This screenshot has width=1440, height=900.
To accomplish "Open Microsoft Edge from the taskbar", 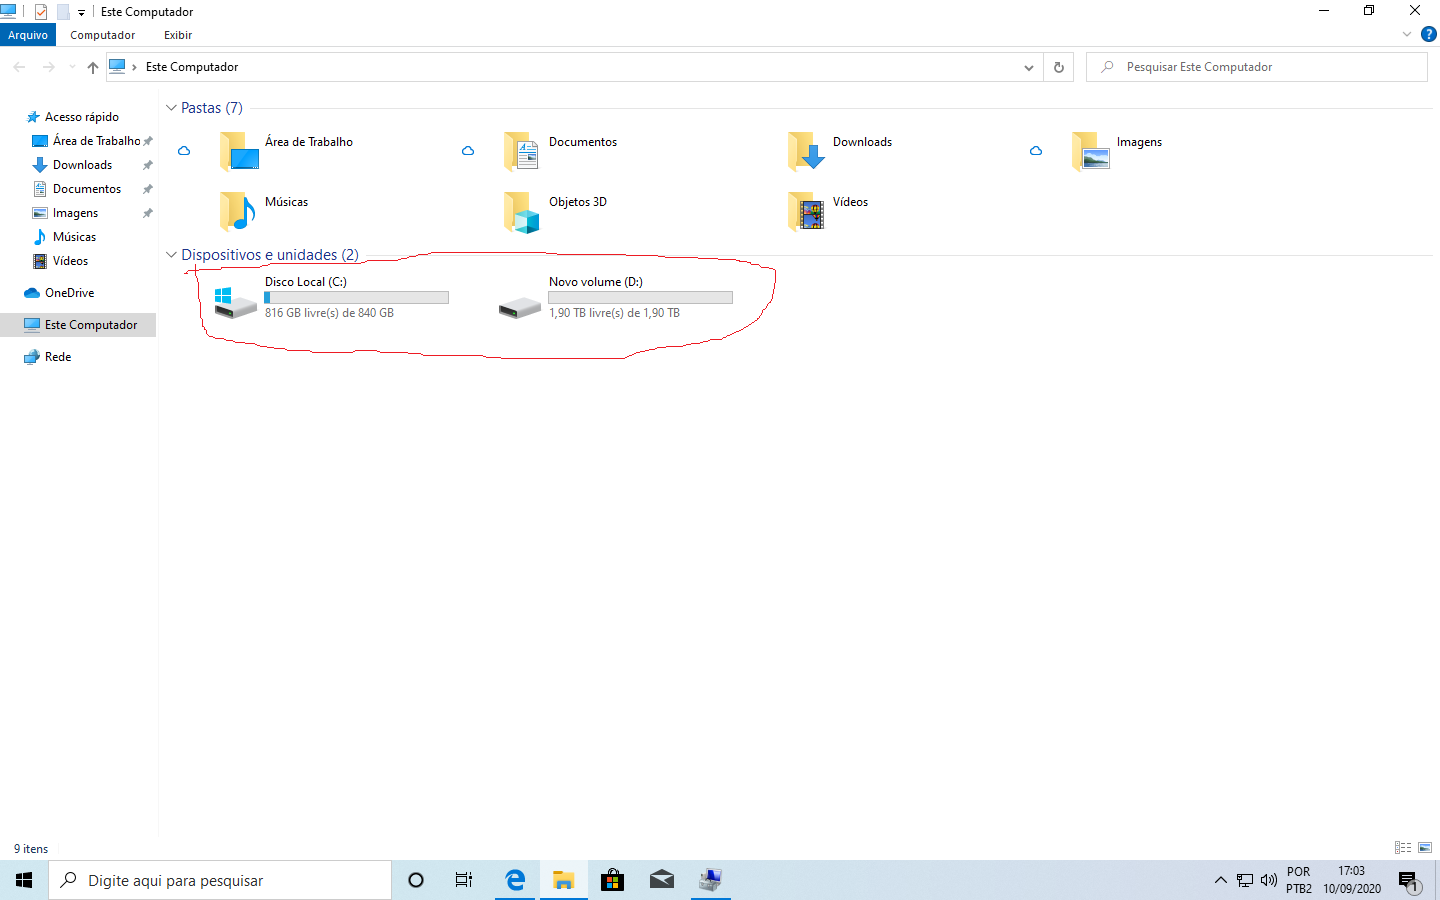I will click(515, 880).
